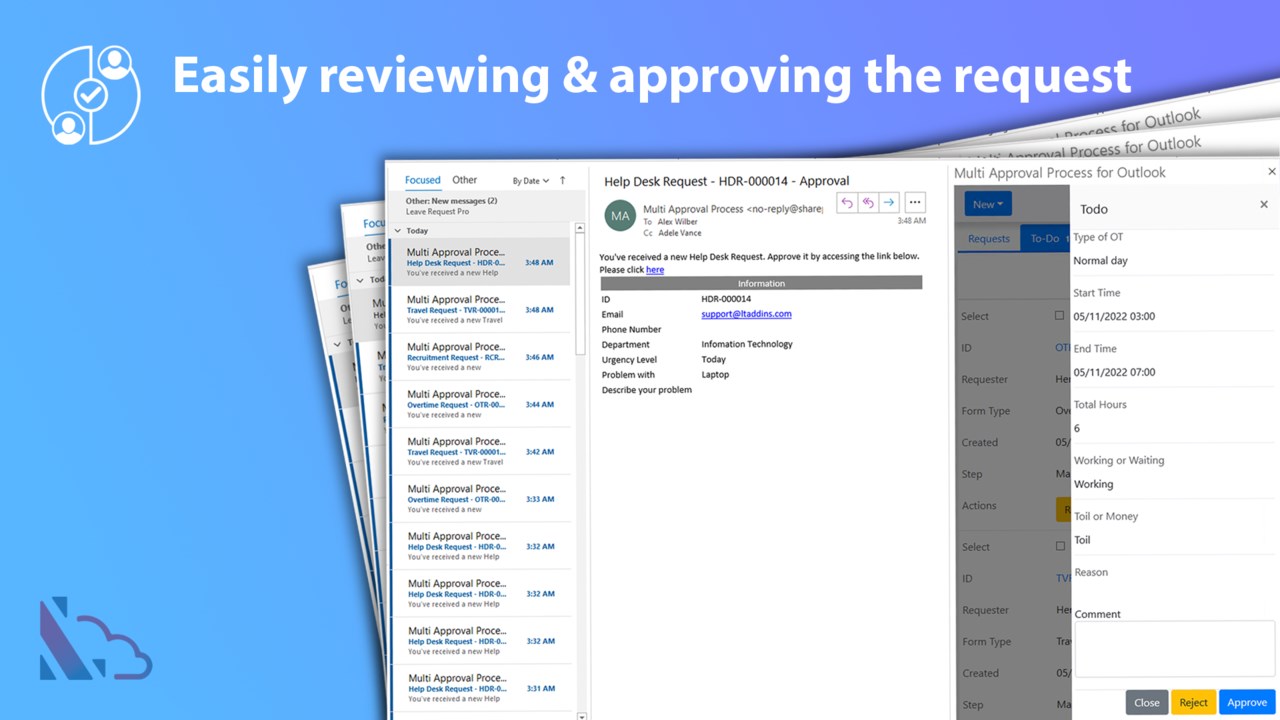Click message list scrollbar up arrow
Screen dimensions: 1280x720
click(x=580, y=229)
